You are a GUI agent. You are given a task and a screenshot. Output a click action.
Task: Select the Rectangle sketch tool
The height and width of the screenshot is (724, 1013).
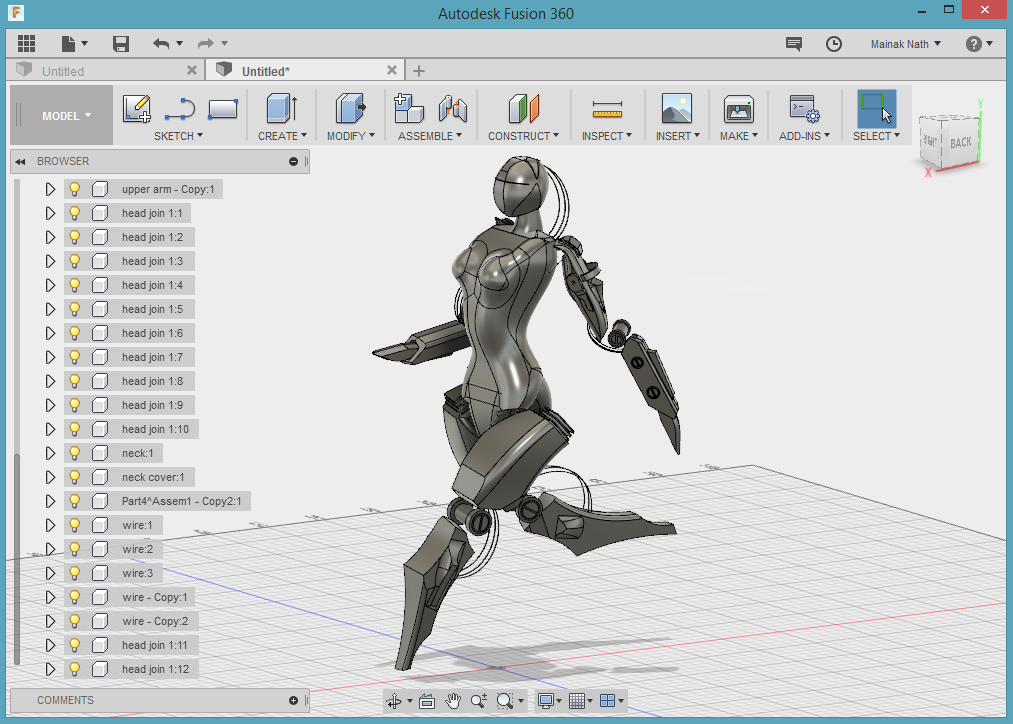(223, 109)
